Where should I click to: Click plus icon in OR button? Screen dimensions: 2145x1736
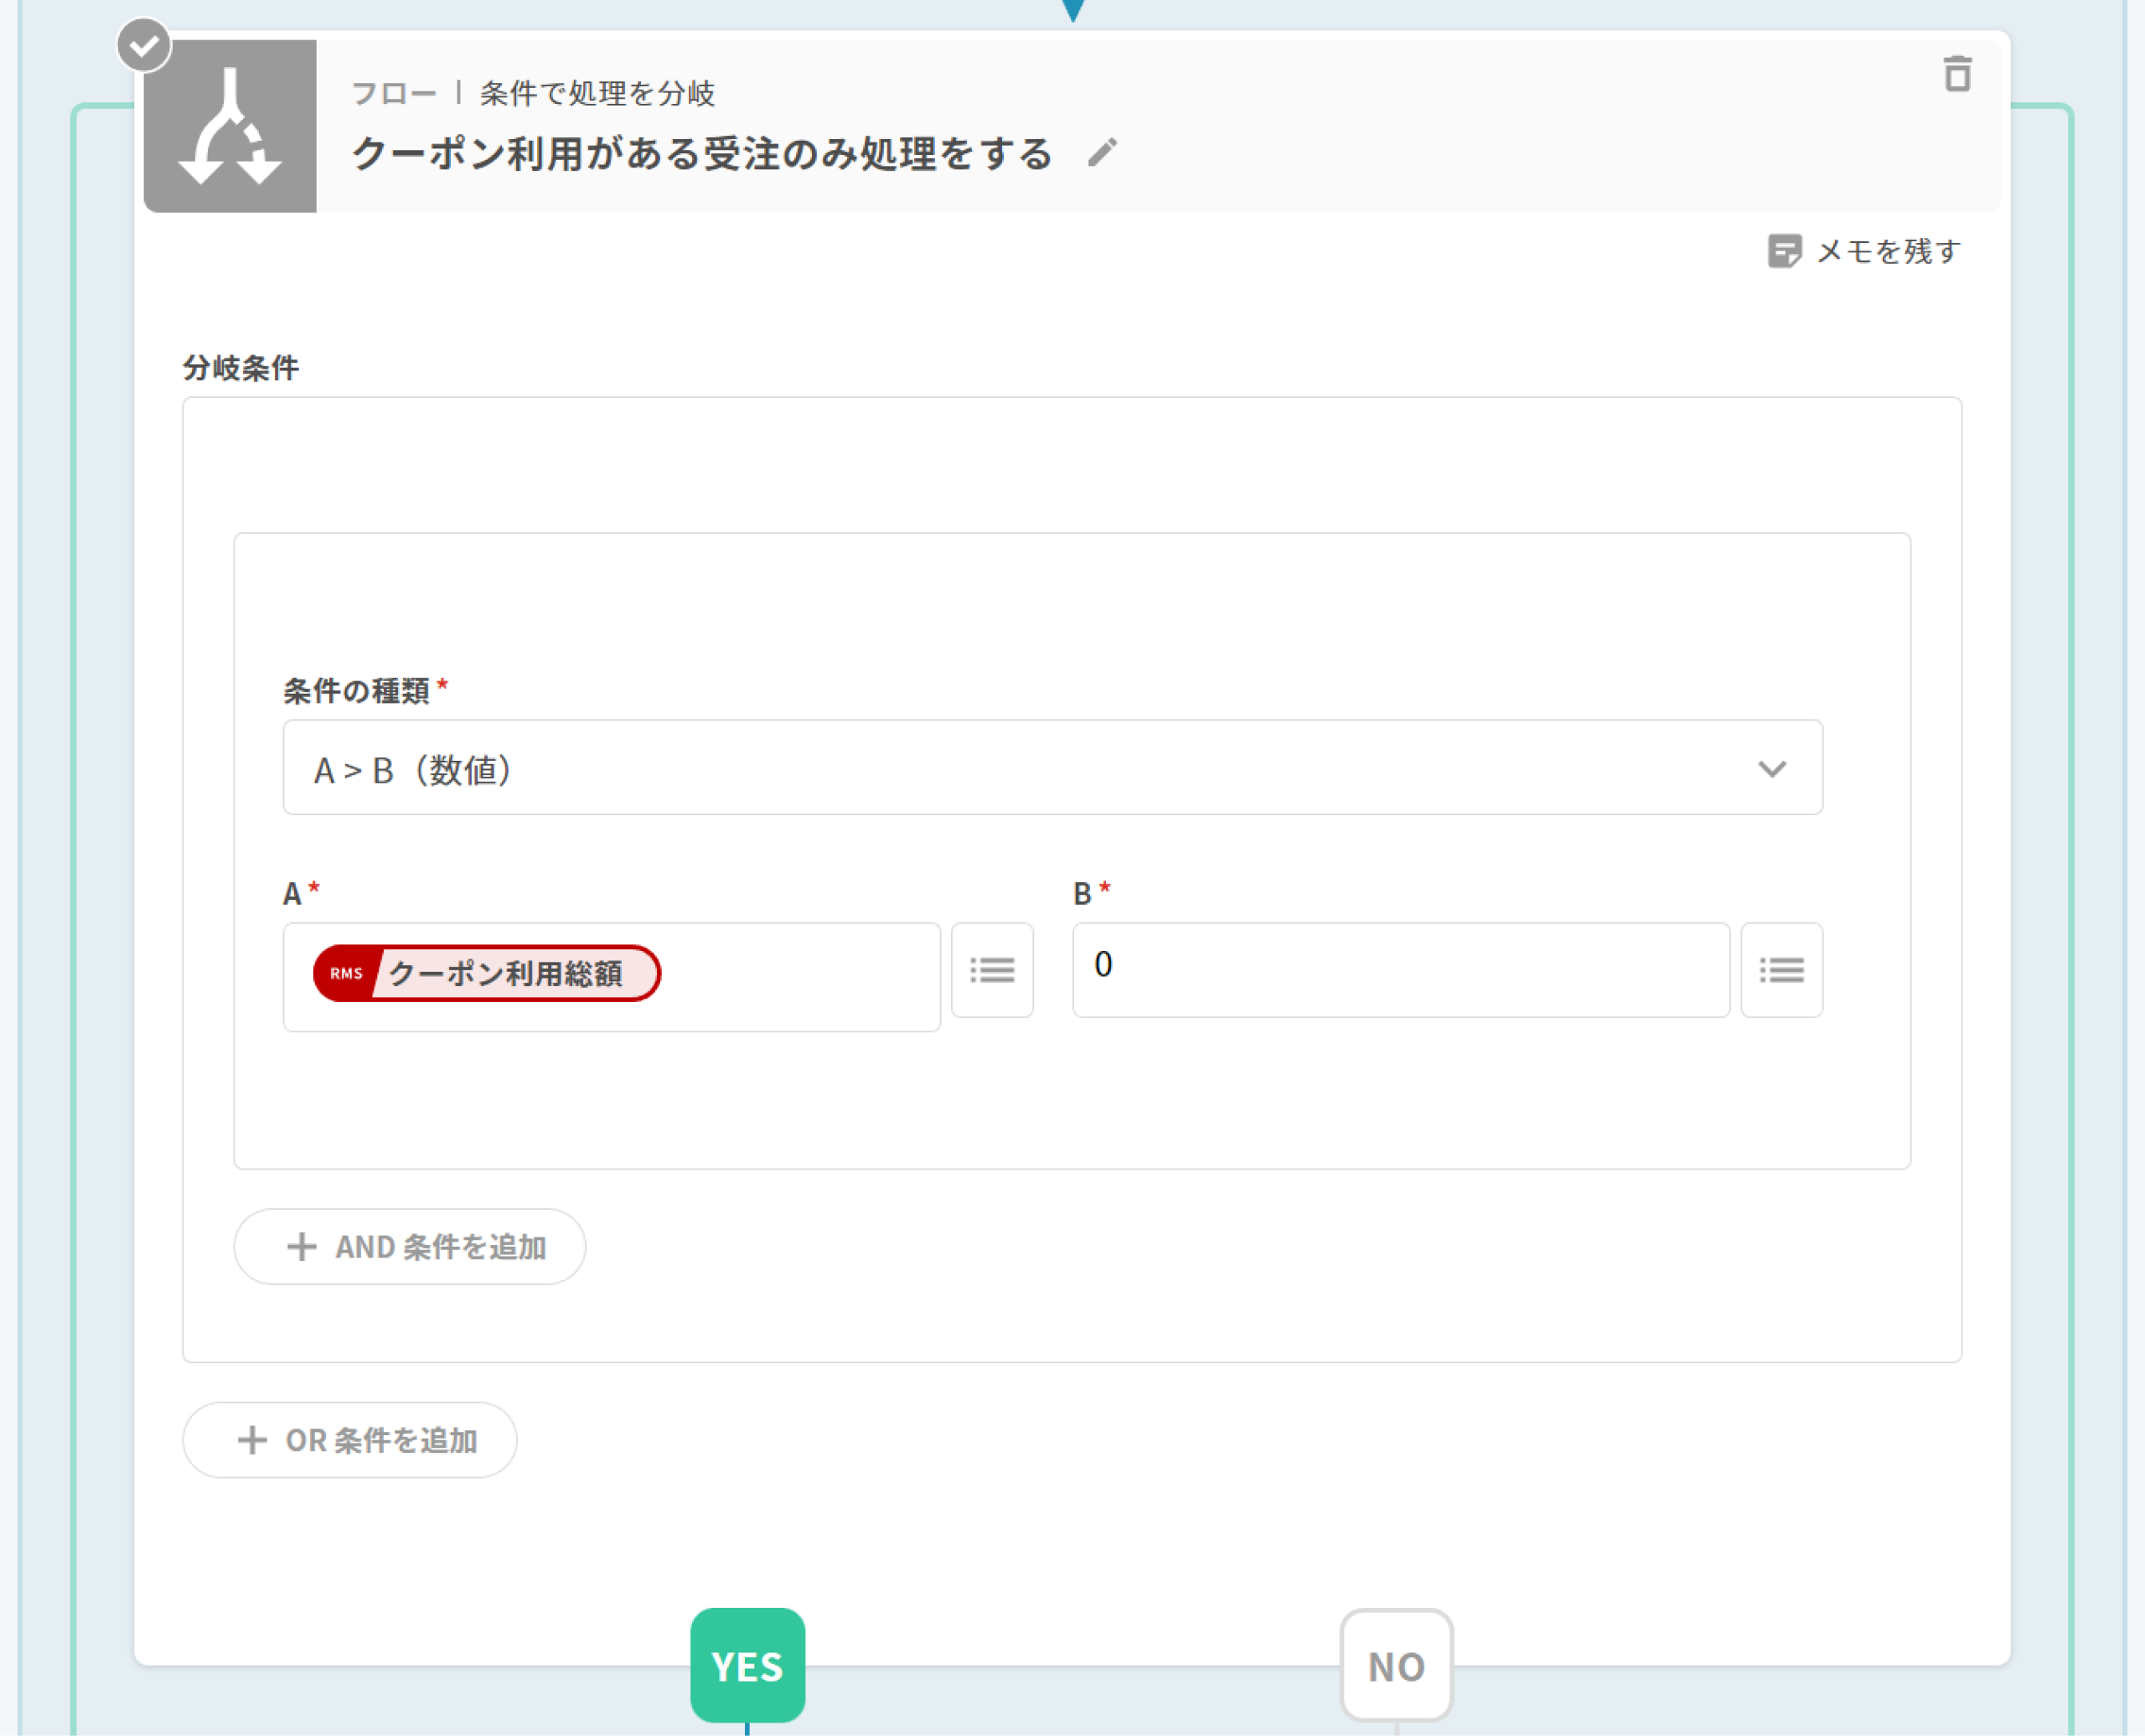coord(252,1439)
